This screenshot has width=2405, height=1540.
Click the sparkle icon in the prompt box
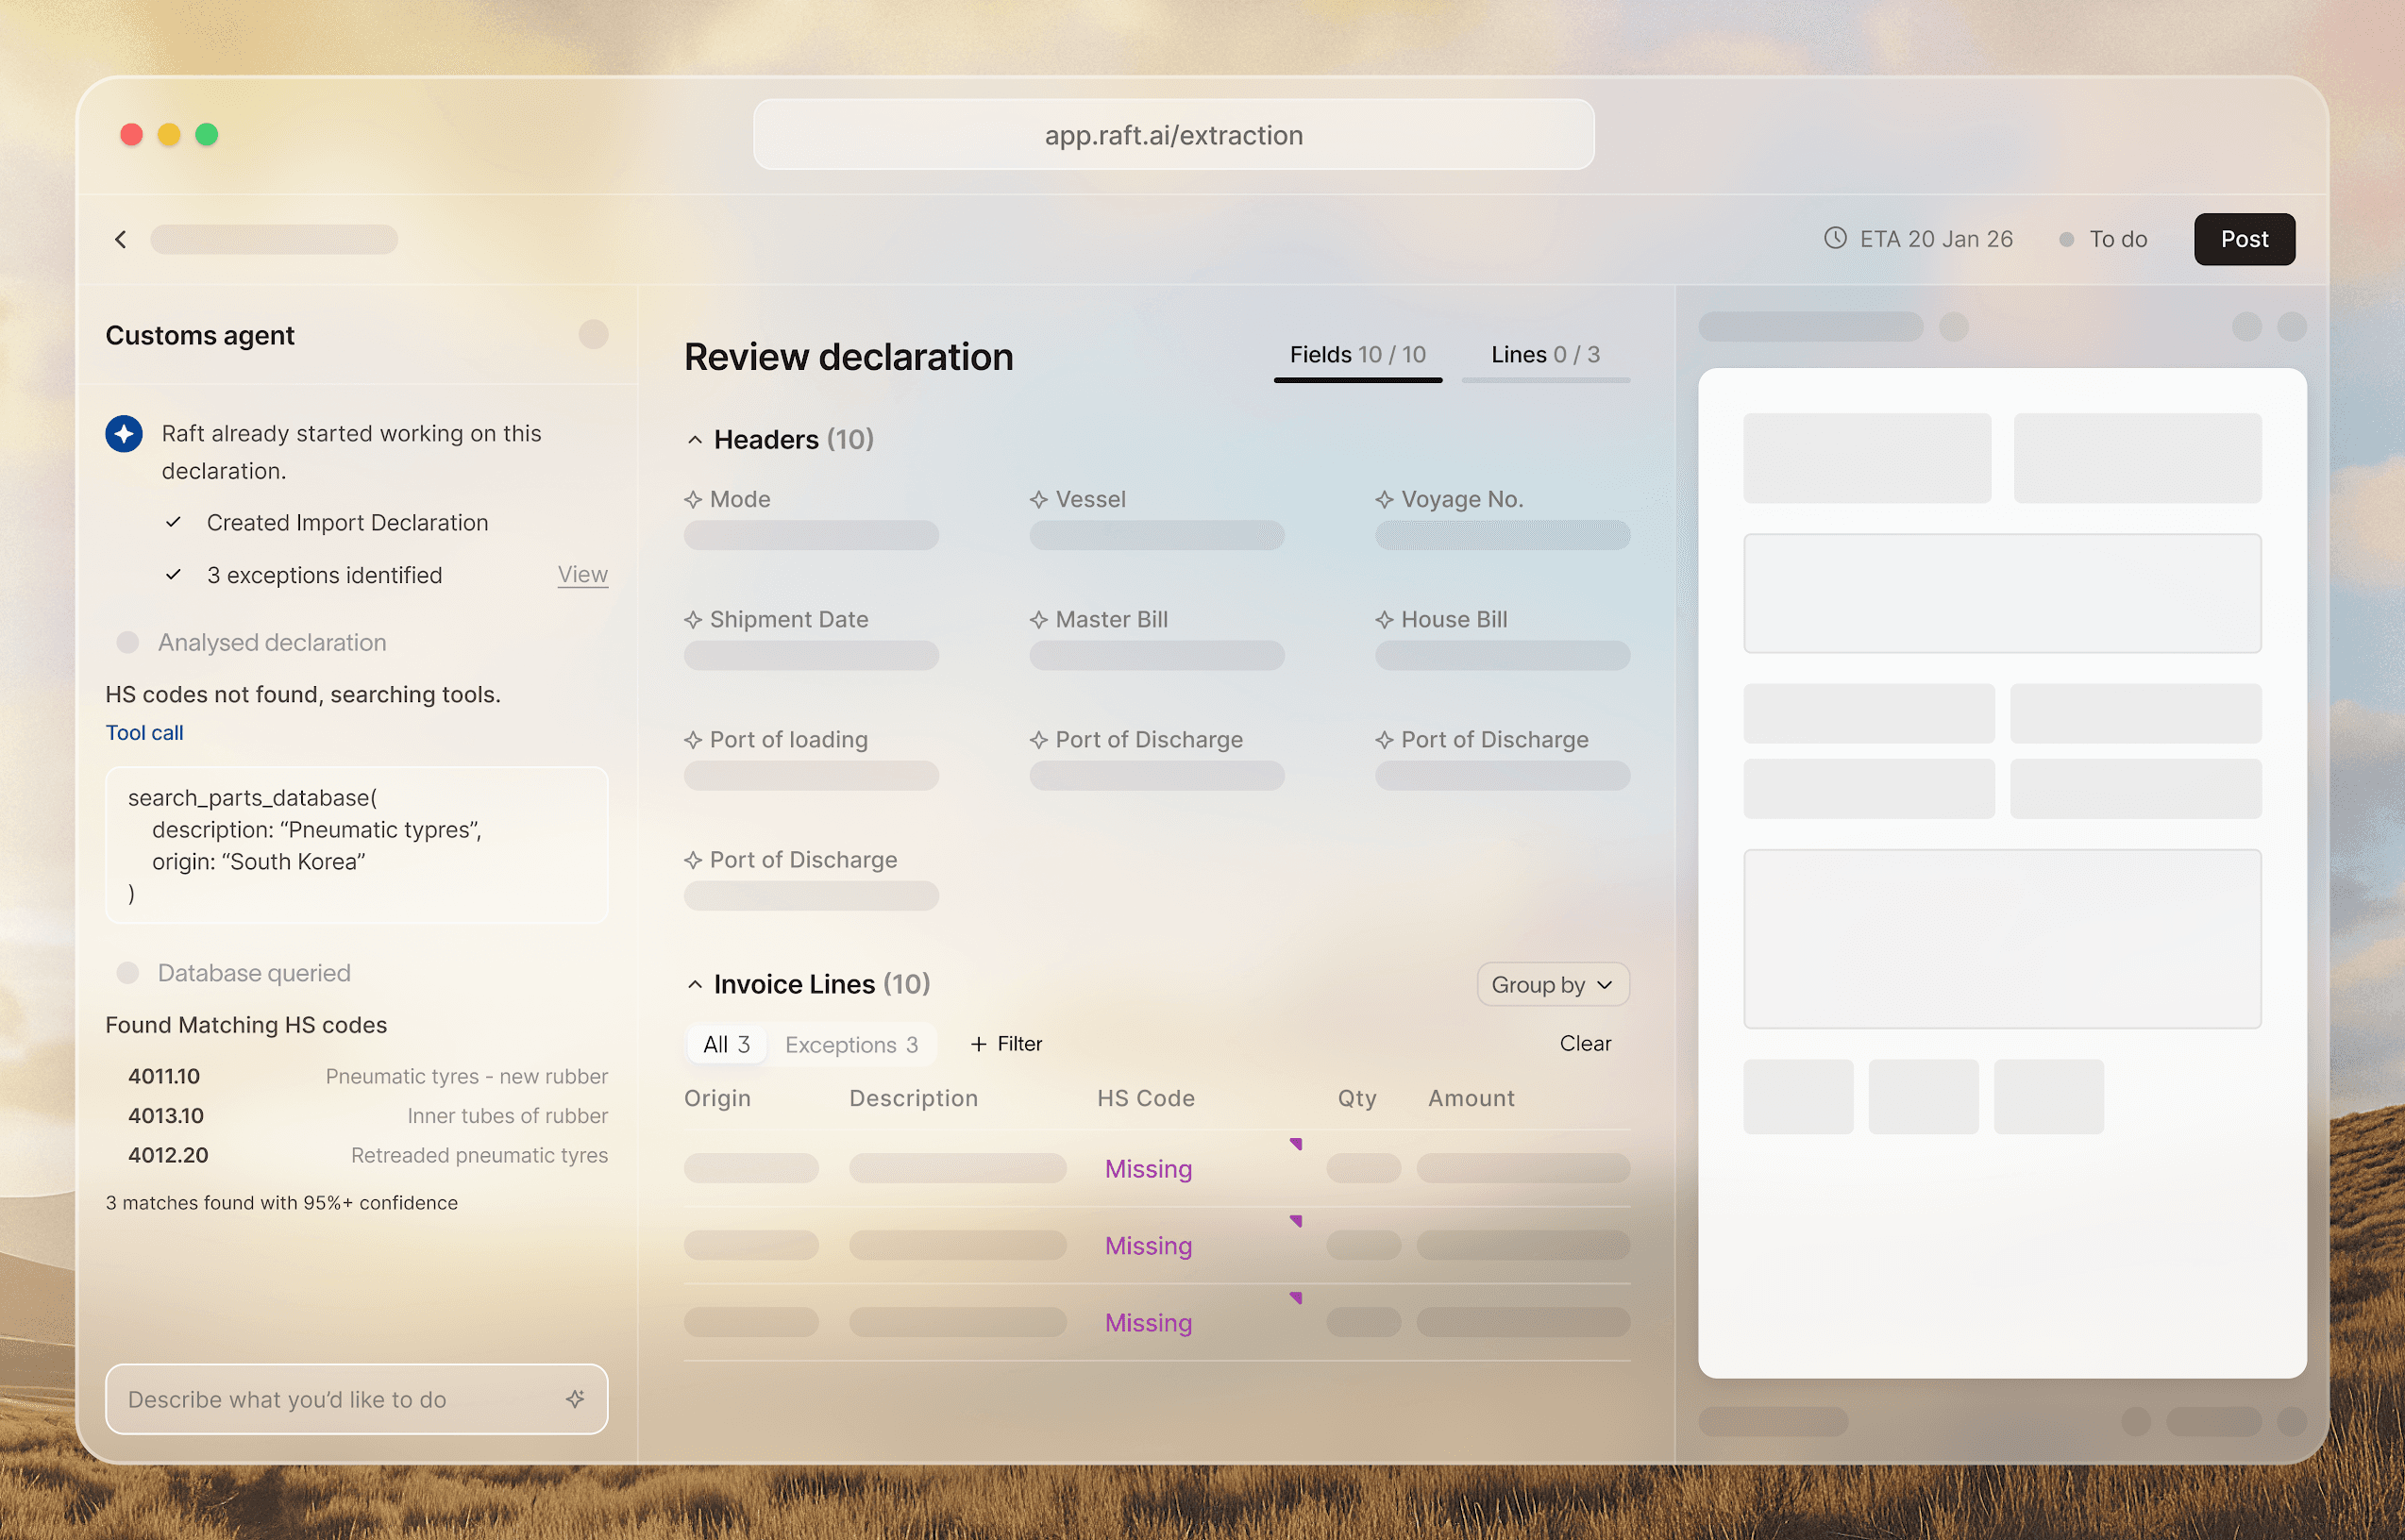[575, 1399]
